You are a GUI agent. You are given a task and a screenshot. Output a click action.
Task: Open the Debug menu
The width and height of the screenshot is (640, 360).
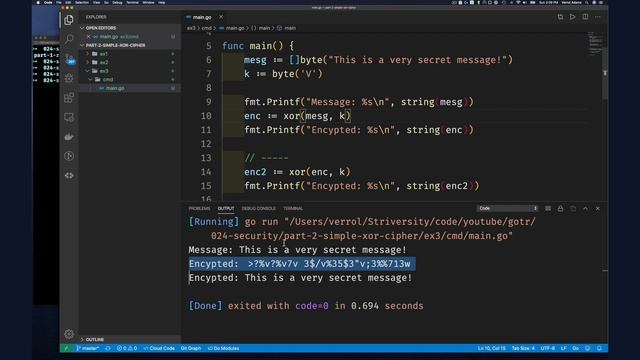117,2
